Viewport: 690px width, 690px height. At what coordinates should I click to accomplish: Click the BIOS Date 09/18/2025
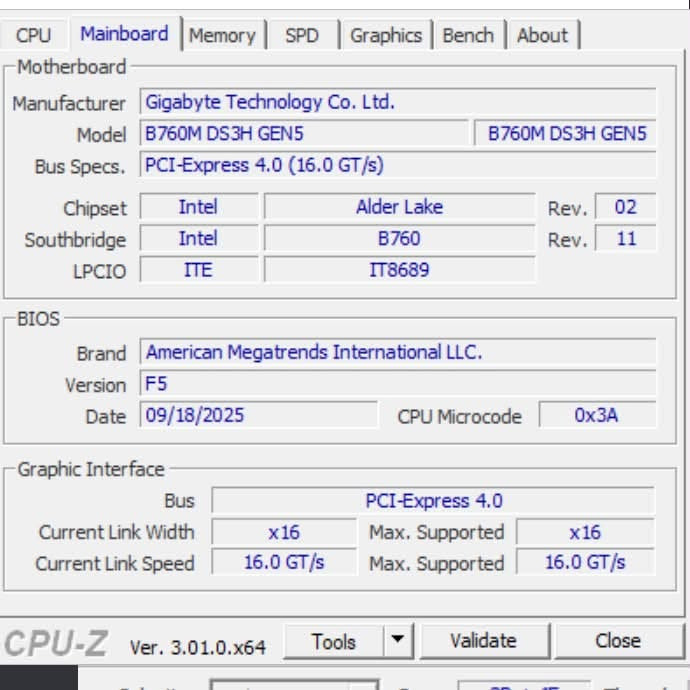(259, 415)
